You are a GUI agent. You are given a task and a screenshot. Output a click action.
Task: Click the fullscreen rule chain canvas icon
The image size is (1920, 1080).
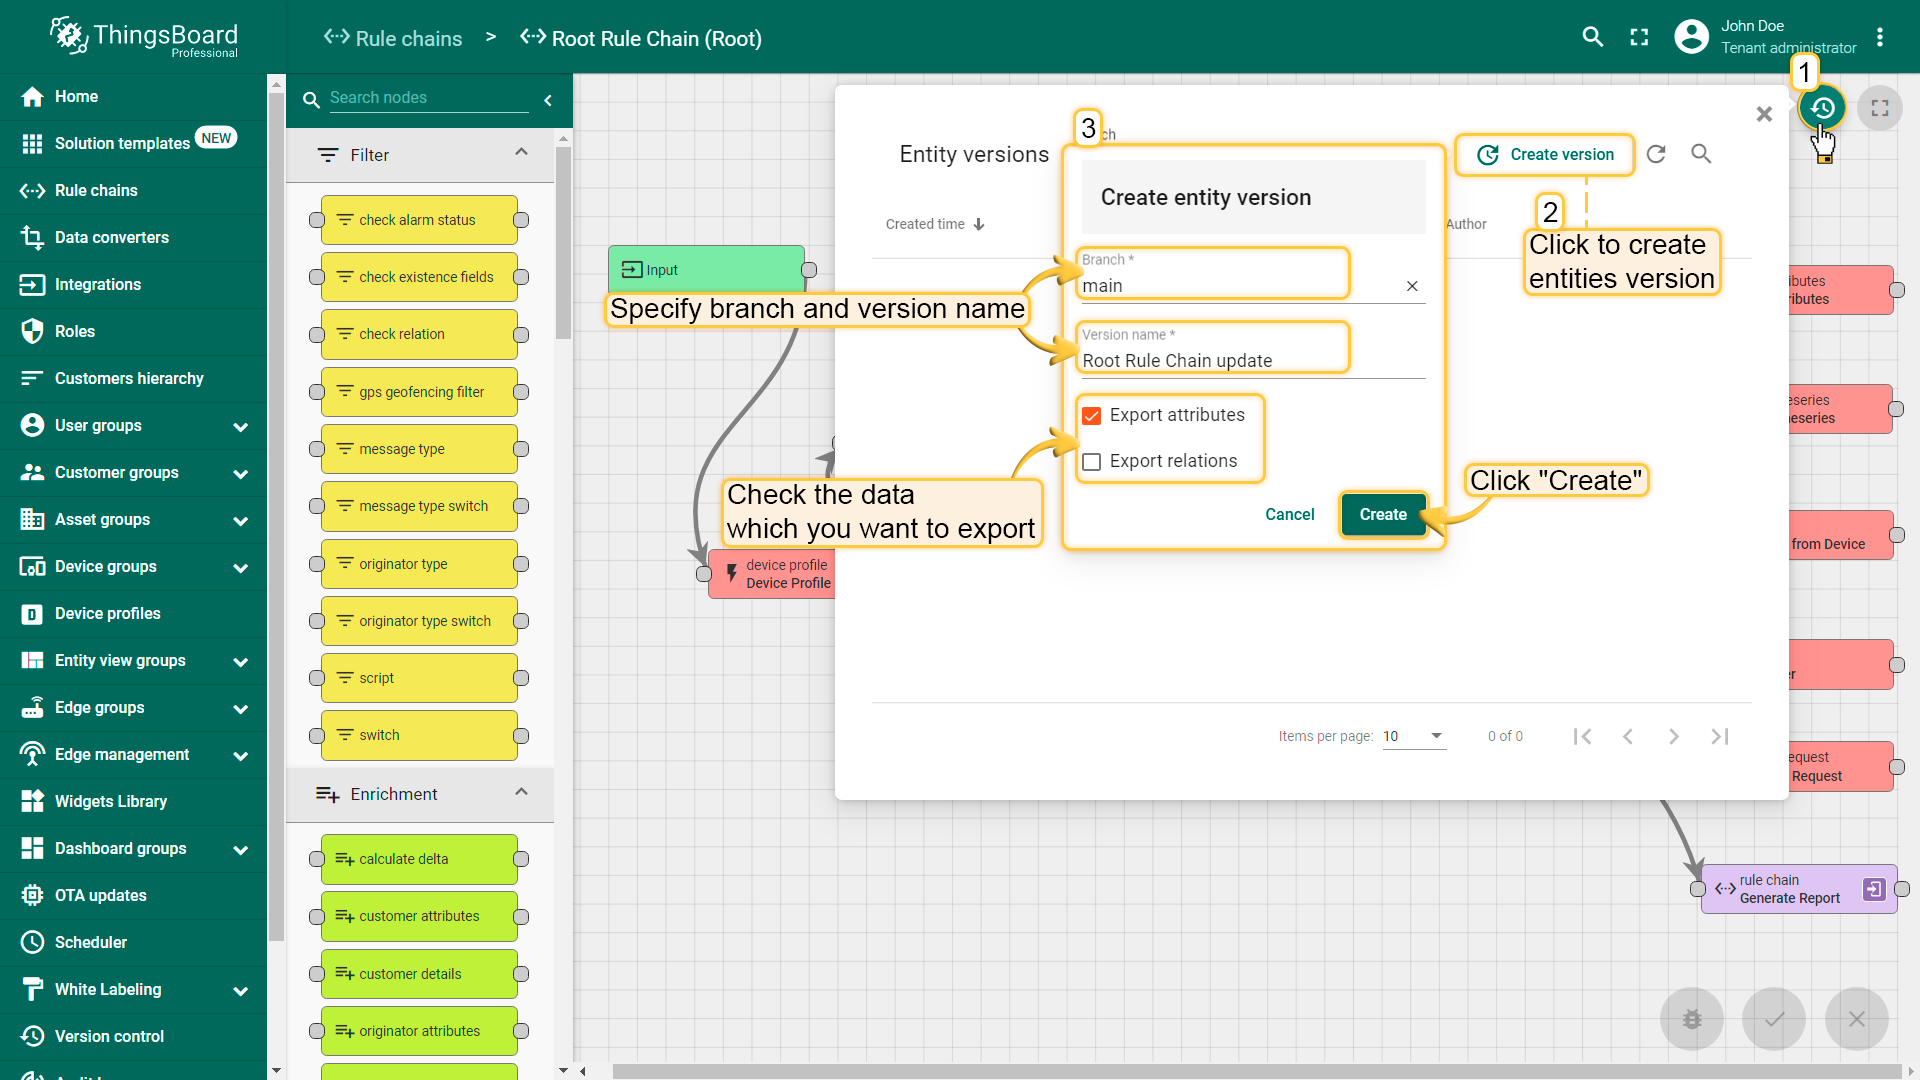(1880, 108)
